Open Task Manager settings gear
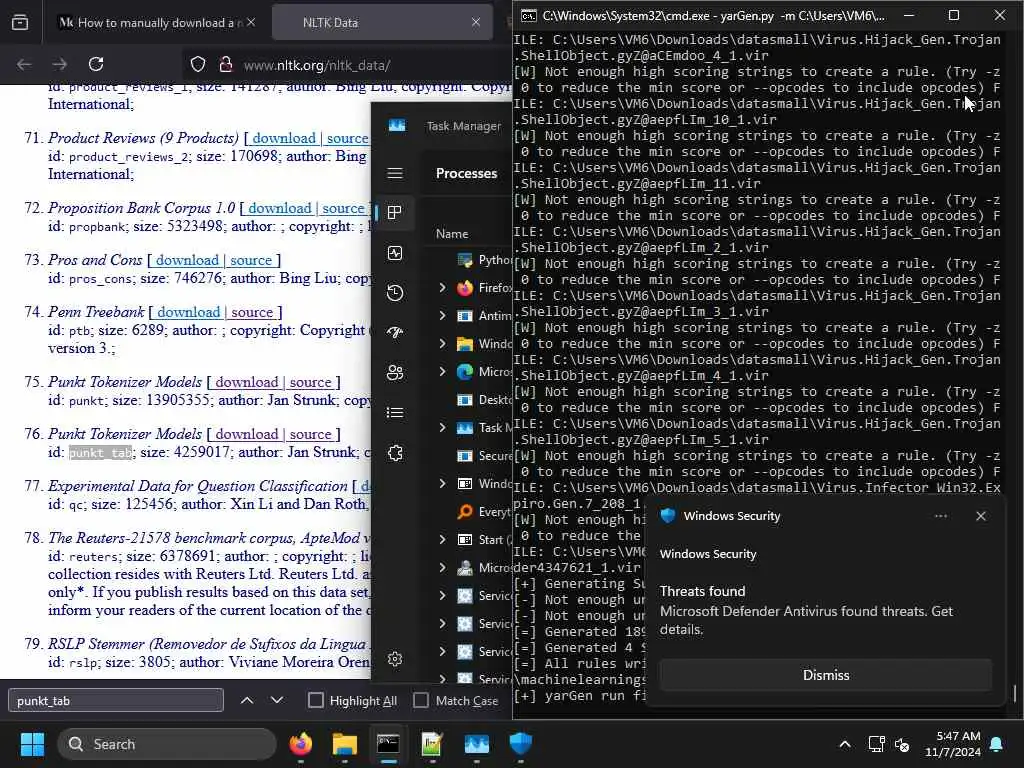Image resolution: width=1024 pixels, height=768 pixels. click(395, 659)
